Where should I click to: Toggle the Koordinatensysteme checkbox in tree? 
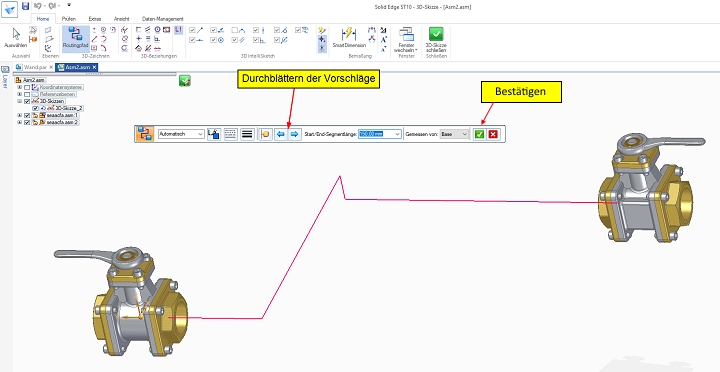click(27, 87)
